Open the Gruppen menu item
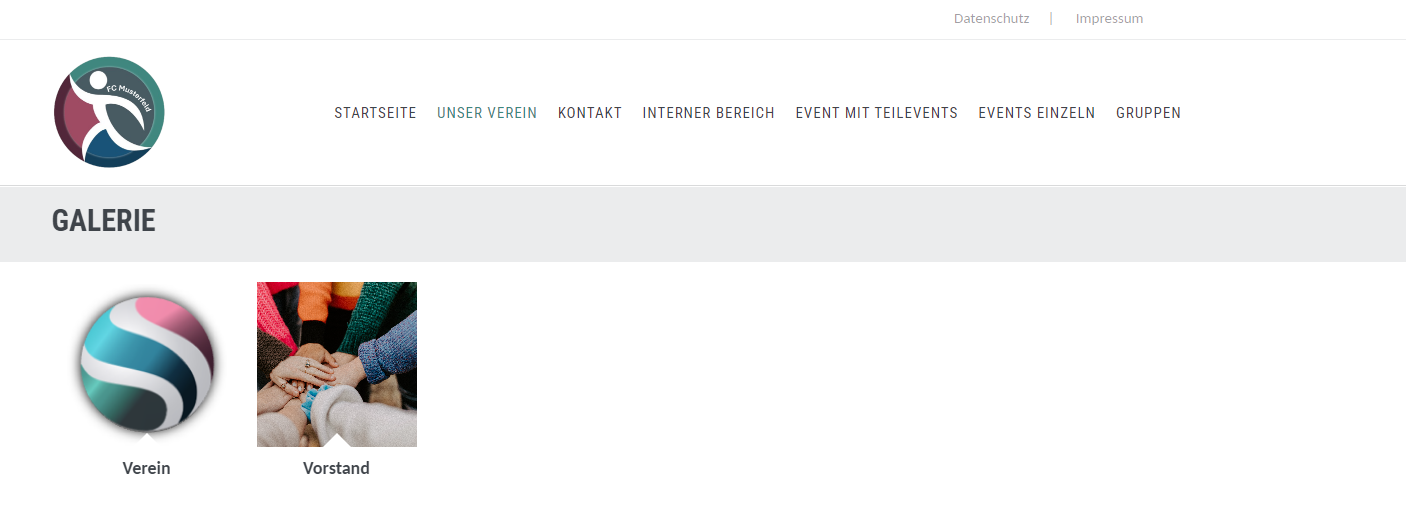Viewport: 1406px width, 530px height. pos(1148,113)
